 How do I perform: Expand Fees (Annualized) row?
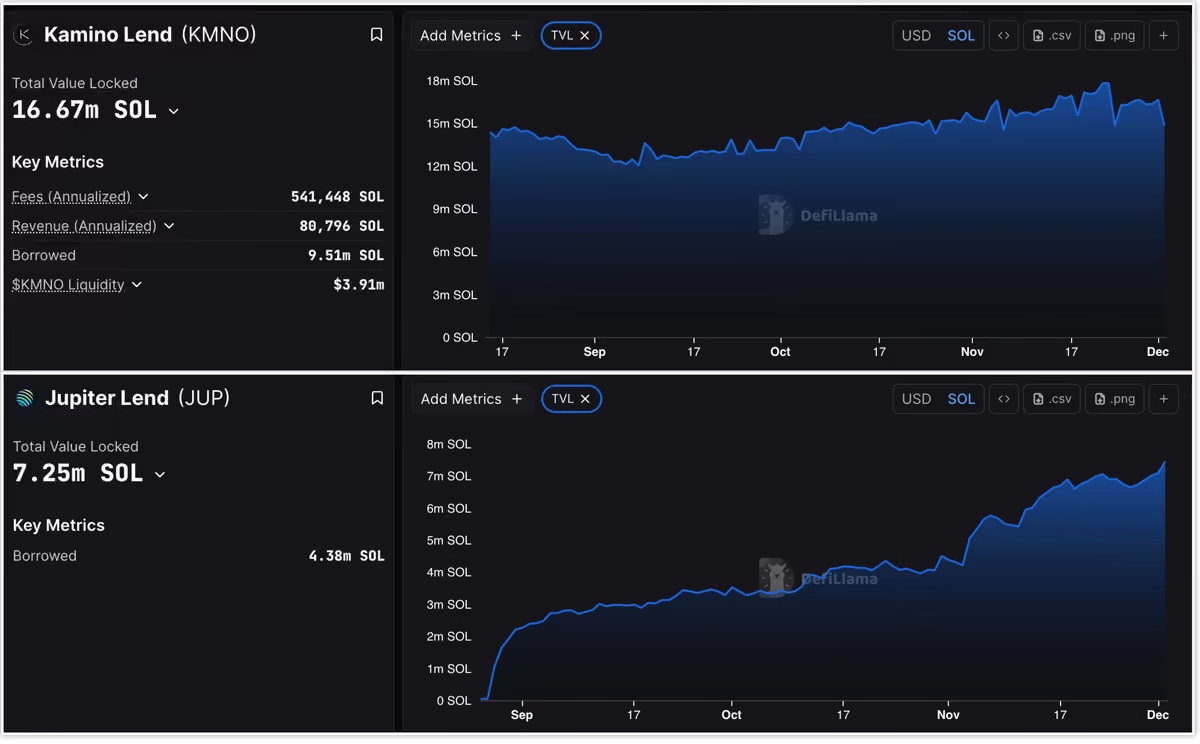click(143, 196)
